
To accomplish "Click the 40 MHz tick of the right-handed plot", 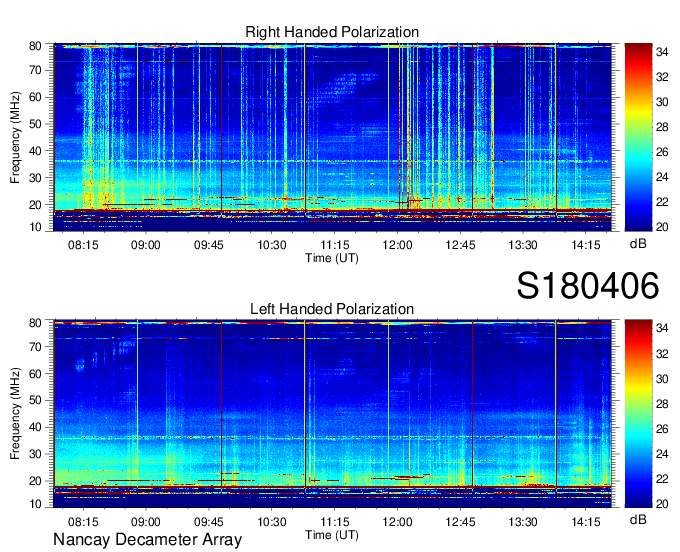I will pos(36,151).
